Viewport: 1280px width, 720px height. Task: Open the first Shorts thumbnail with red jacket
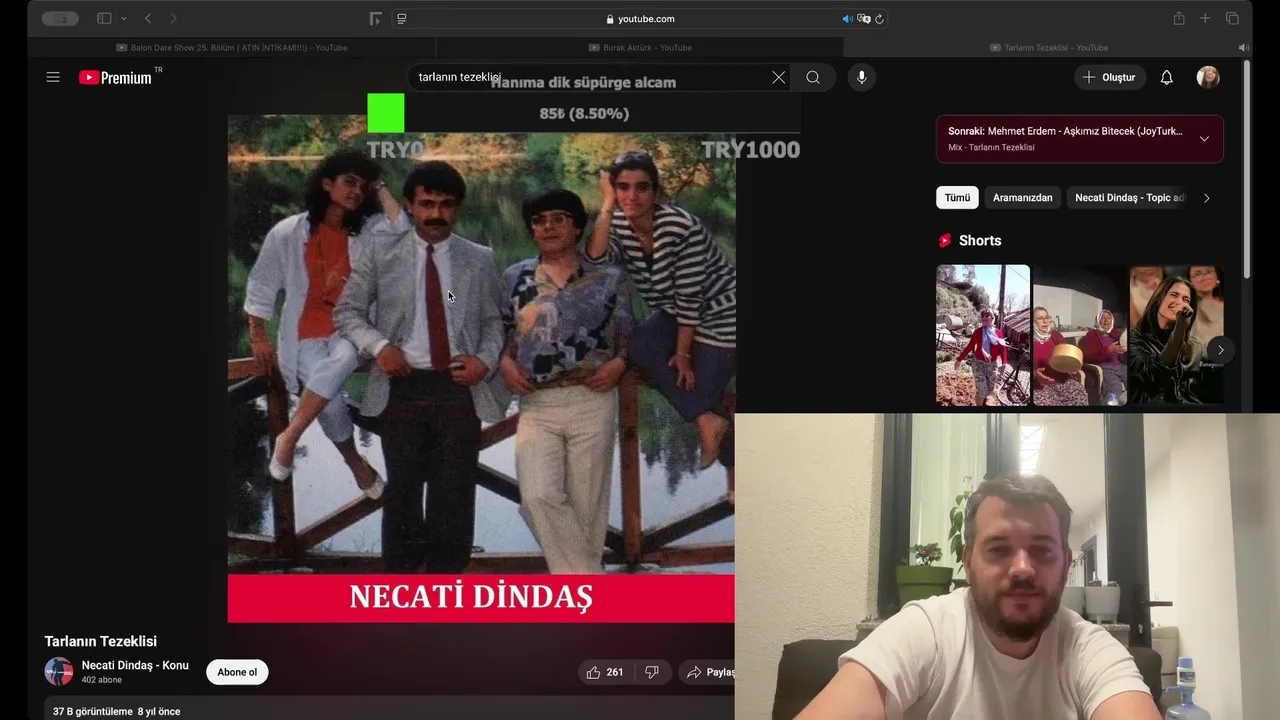point(983,335)
